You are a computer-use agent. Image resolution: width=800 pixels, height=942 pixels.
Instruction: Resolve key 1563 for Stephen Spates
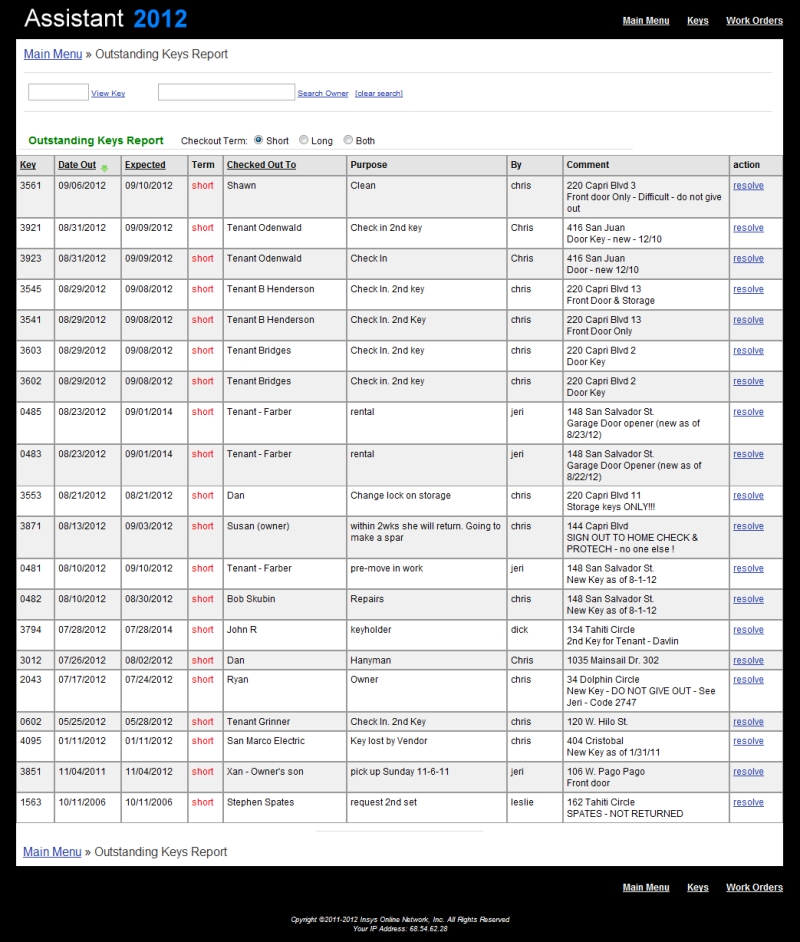(748, 803)
